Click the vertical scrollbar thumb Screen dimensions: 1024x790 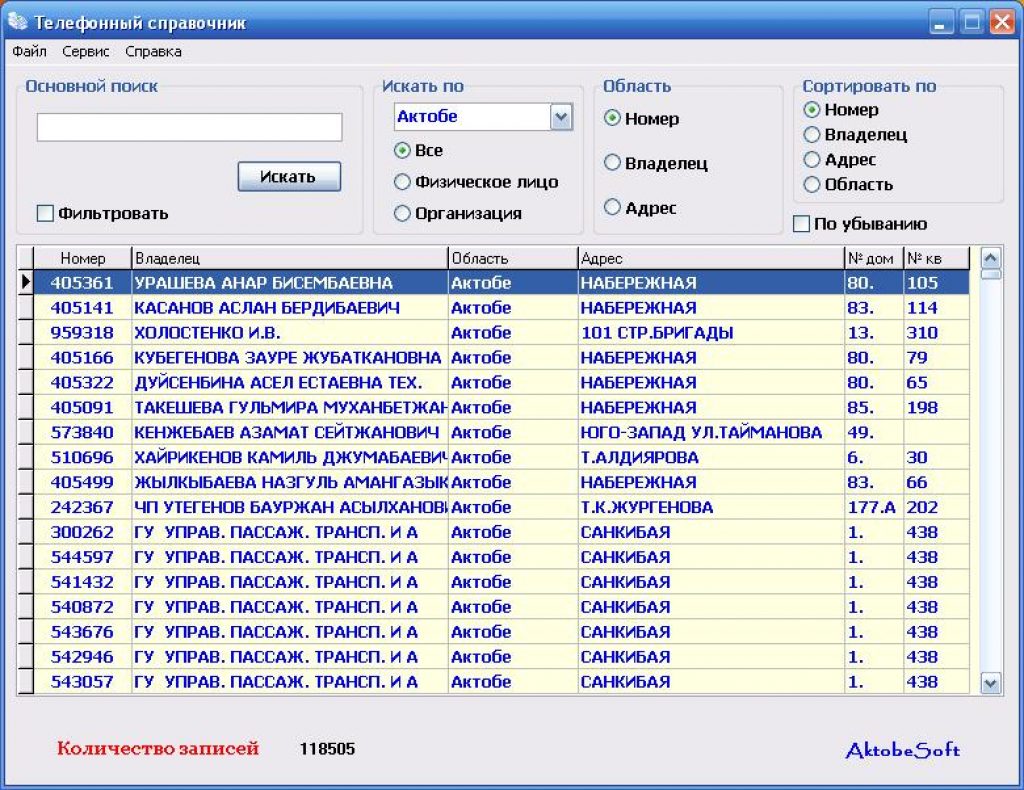(x=990, y=274)
